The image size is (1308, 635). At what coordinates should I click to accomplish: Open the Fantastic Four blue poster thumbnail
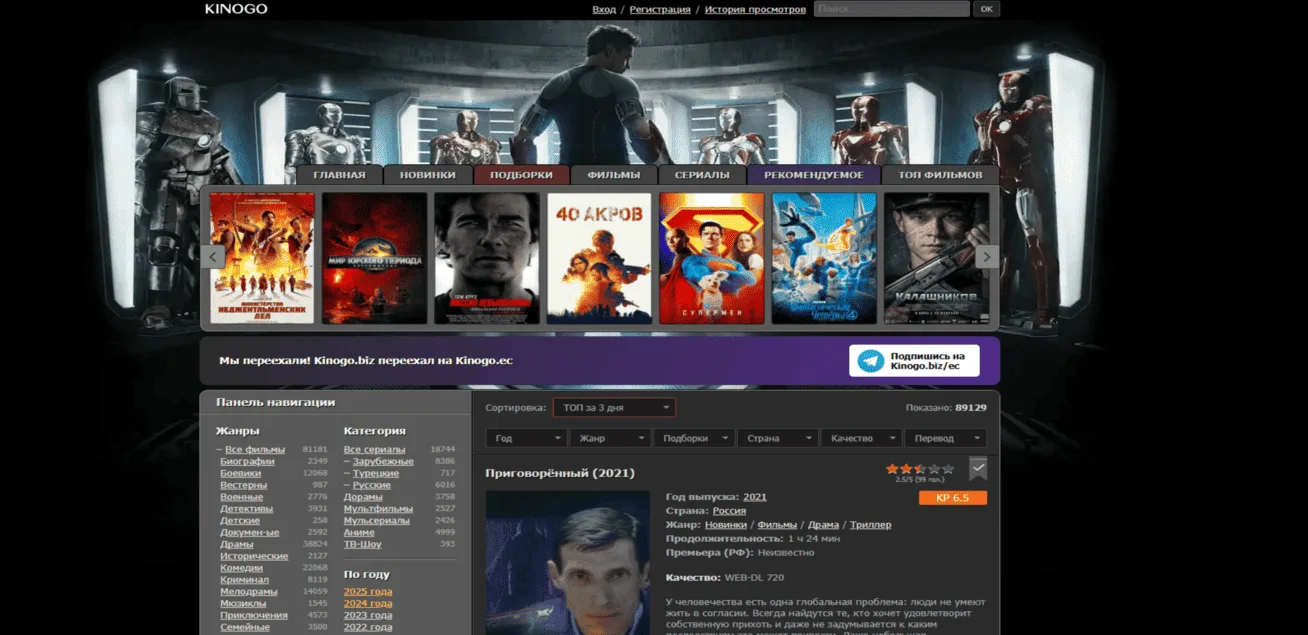click(824, 258)
